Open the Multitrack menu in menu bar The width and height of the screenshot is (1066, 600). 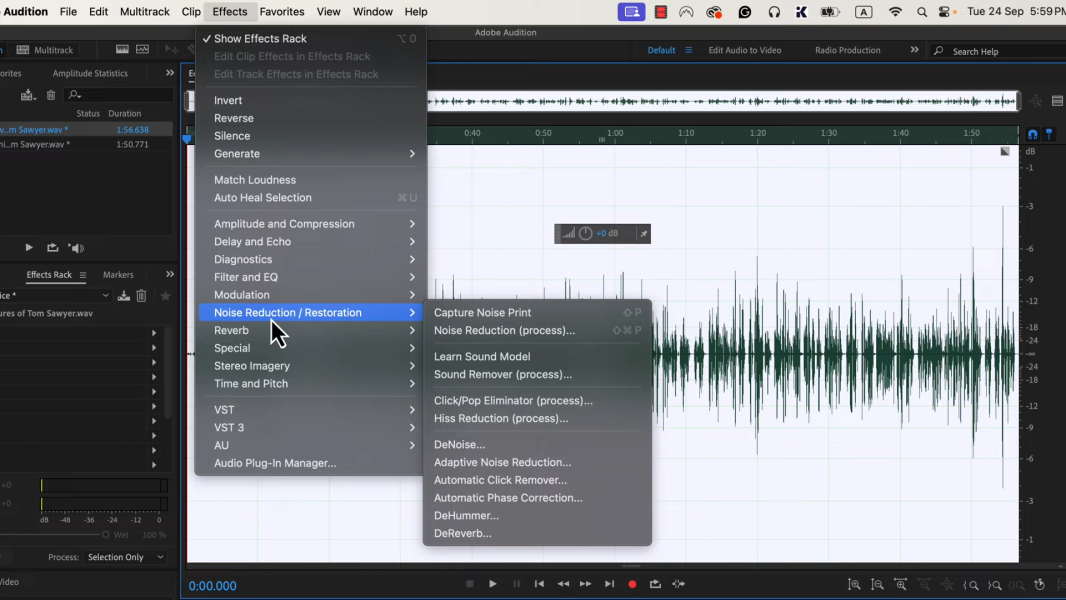[145, 12]
